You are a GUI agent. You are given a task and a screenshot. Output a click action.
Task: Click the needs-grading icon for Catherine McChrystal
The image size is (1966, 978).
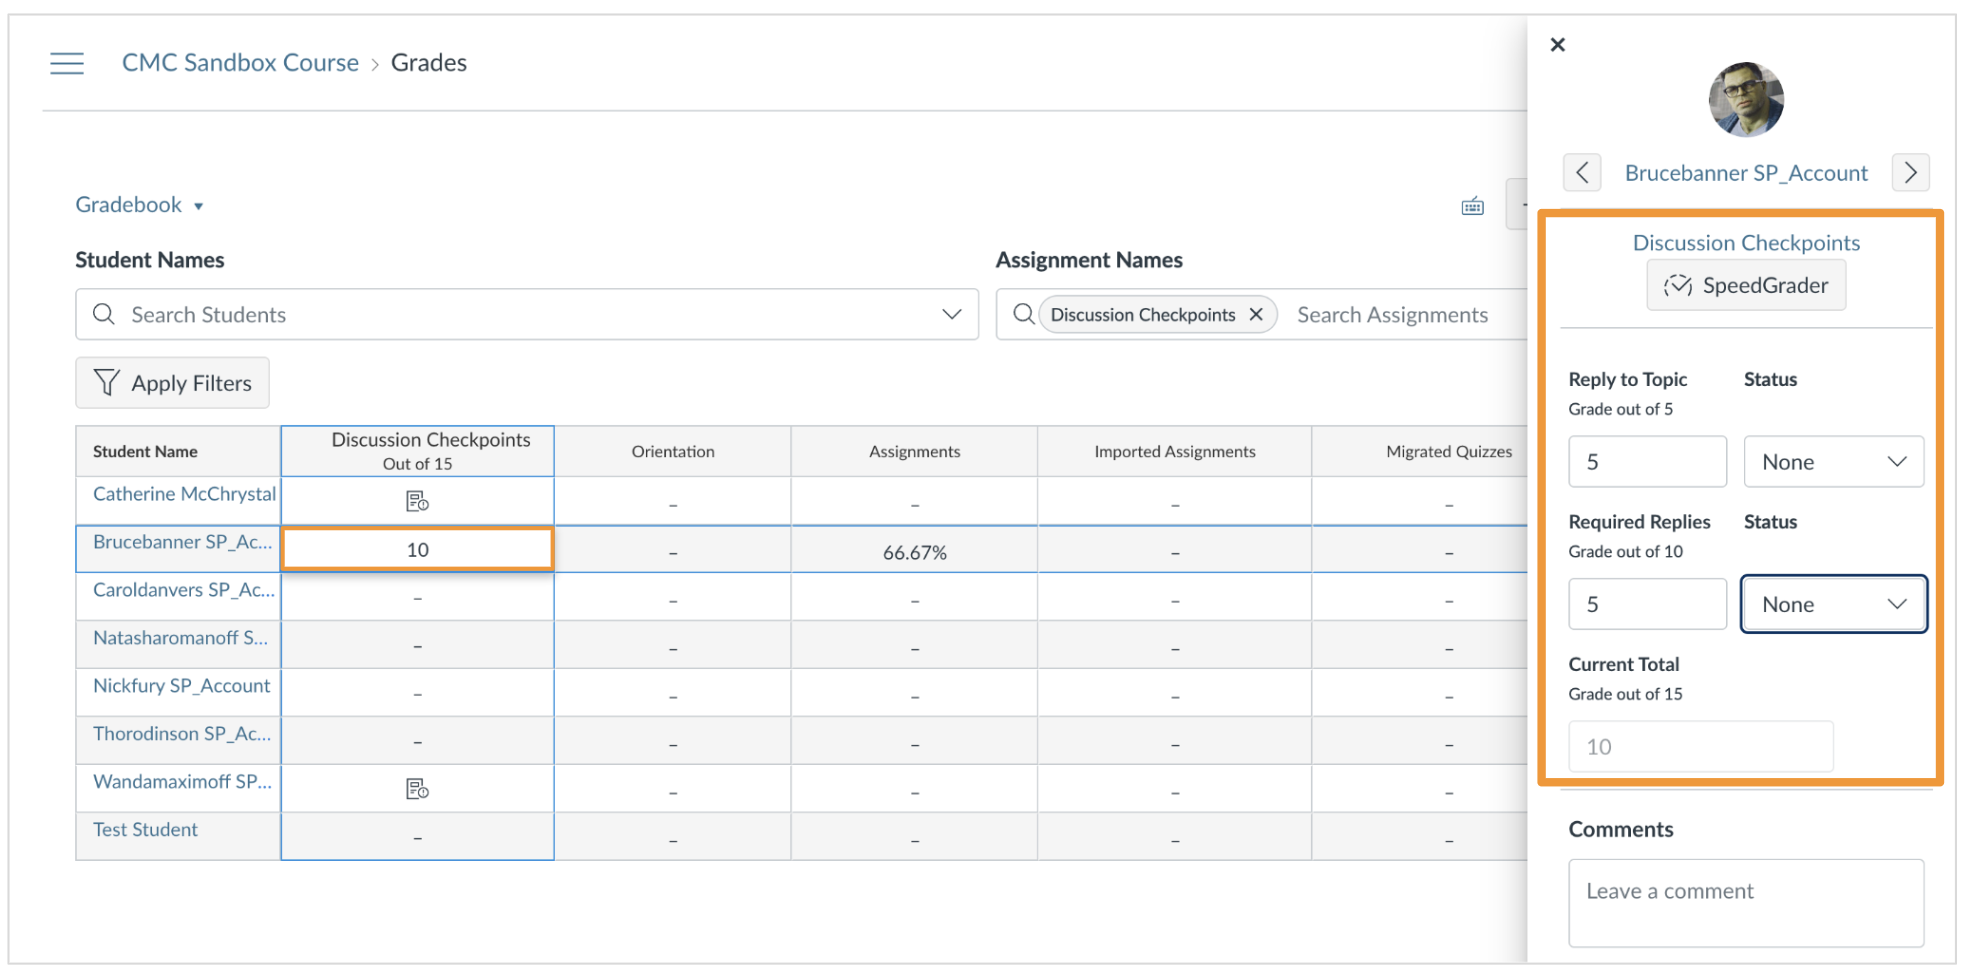click(x=417, y=500)
